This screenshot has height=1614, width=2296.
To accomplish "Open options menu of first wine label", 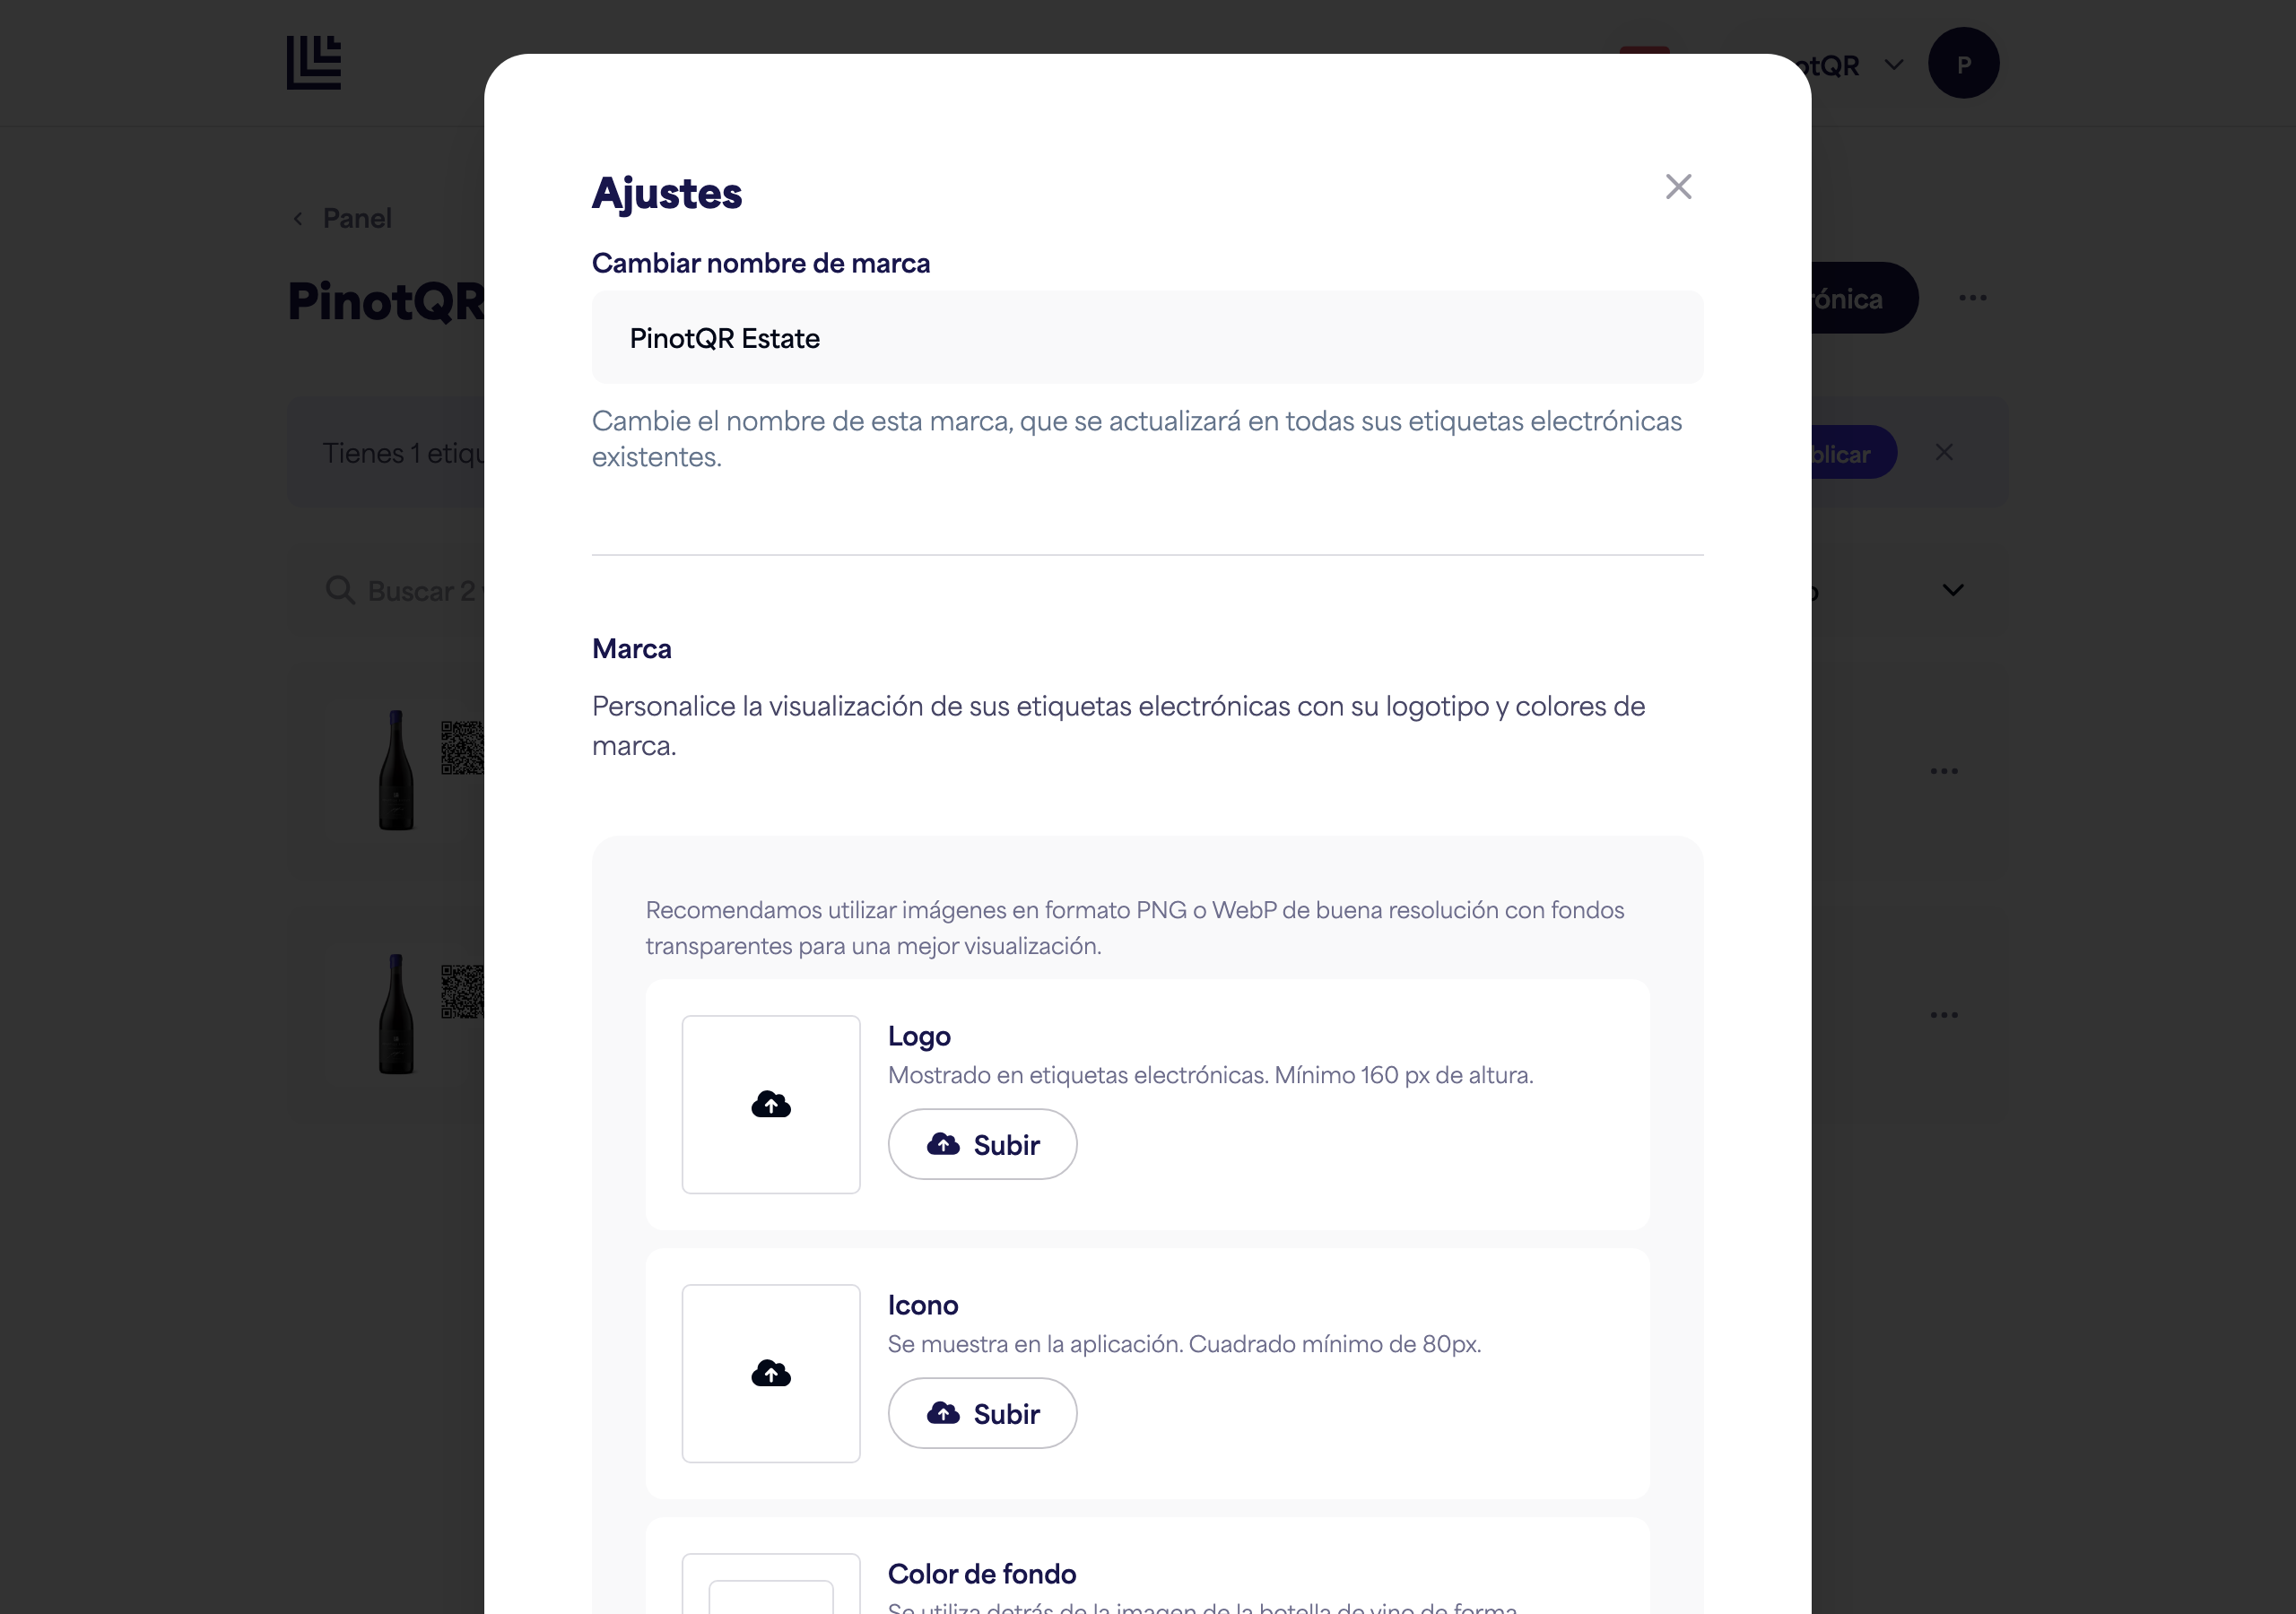I will pos(1943,771).
